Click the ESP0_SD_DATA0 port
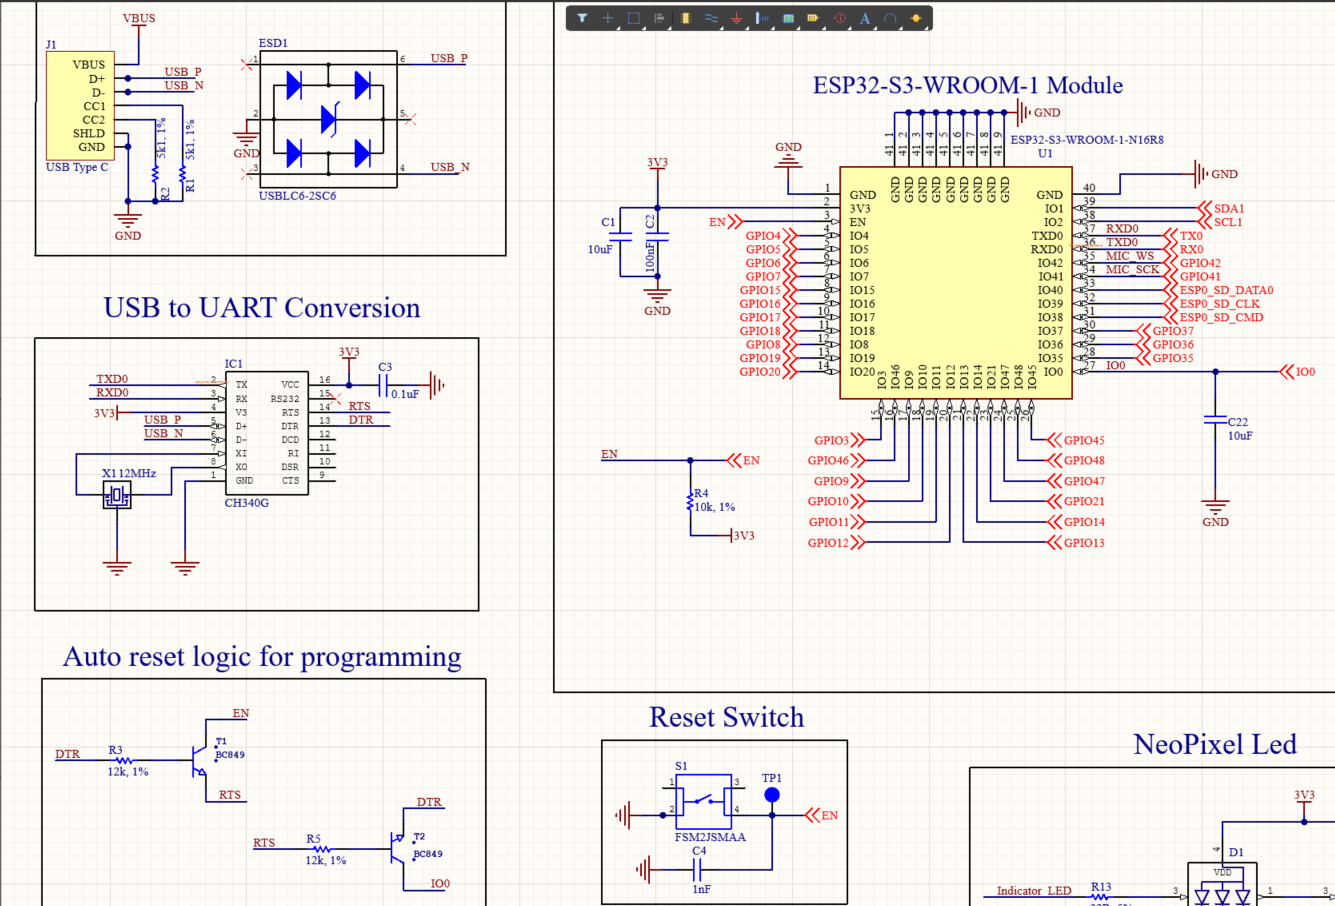Screen dimensions: 1335x906 pyautogui.click(x=1219, y=290)
